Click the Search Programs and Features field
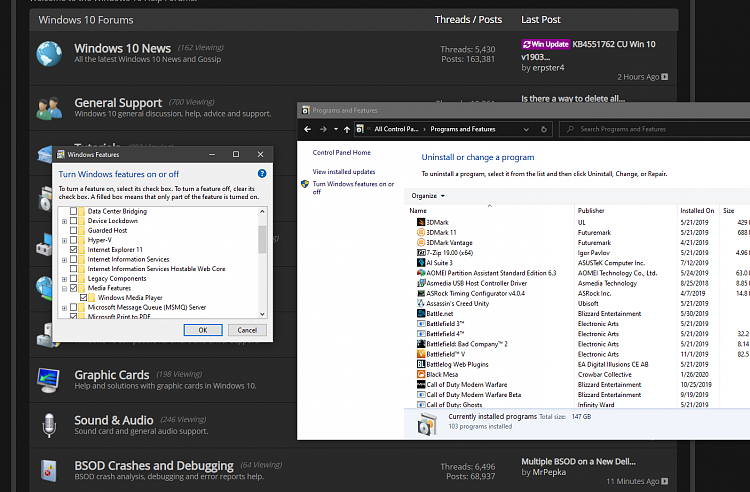The width and height of the screenshot is (750, 492). tap(655, 129)
